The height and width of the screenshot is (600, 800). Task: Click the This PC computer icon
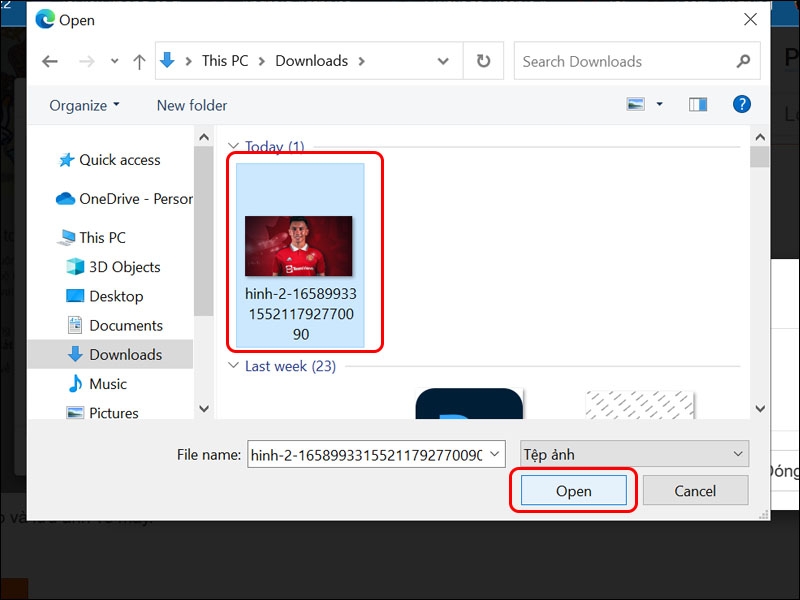pos(66,237)
